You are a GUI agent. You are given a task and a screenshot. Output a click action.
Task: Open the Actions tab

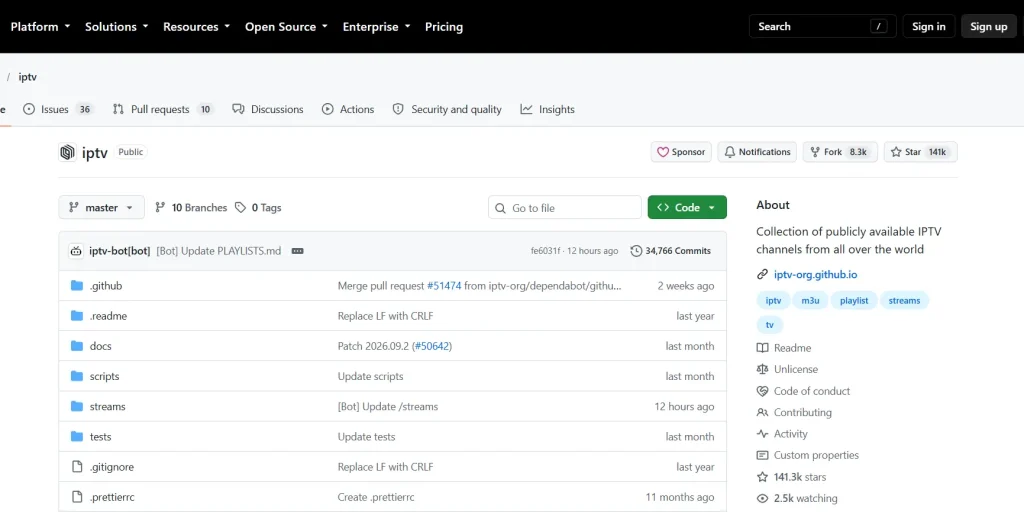click(348, 110)
